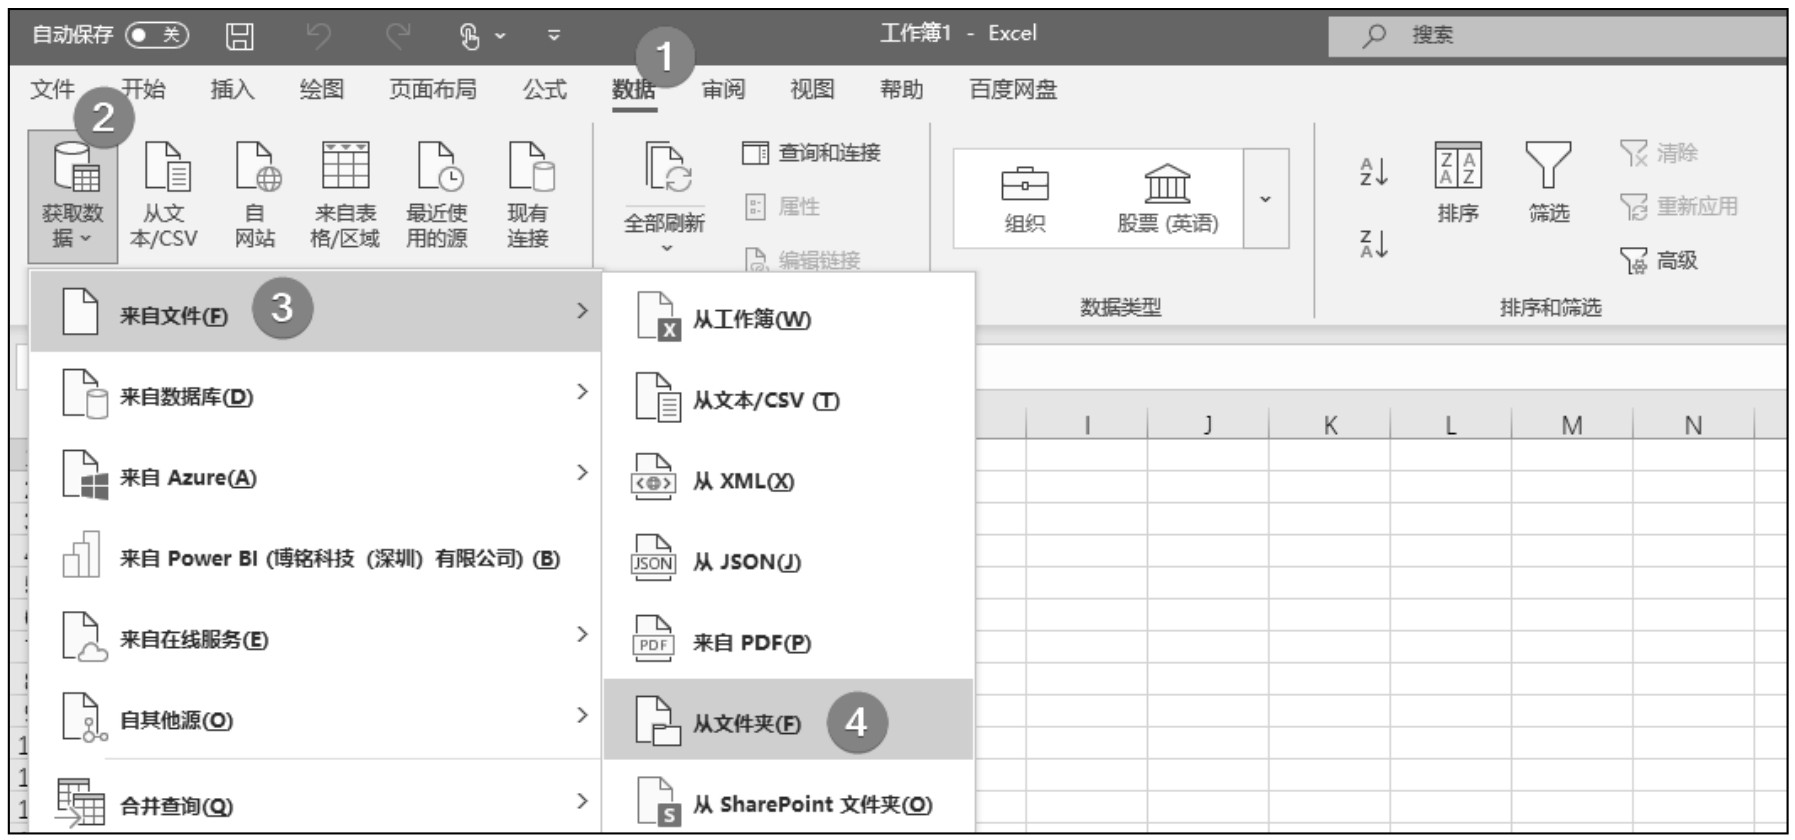Image resolution: width=1795 pixels, height=840 pixels.
Task: Choose 从 JSON(J) in the submenu
Action: pos(789,561)
